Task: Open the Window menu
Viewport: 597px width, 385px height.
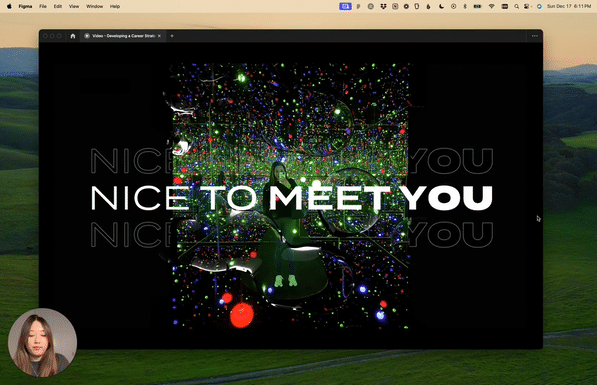Action: (94, 6)
